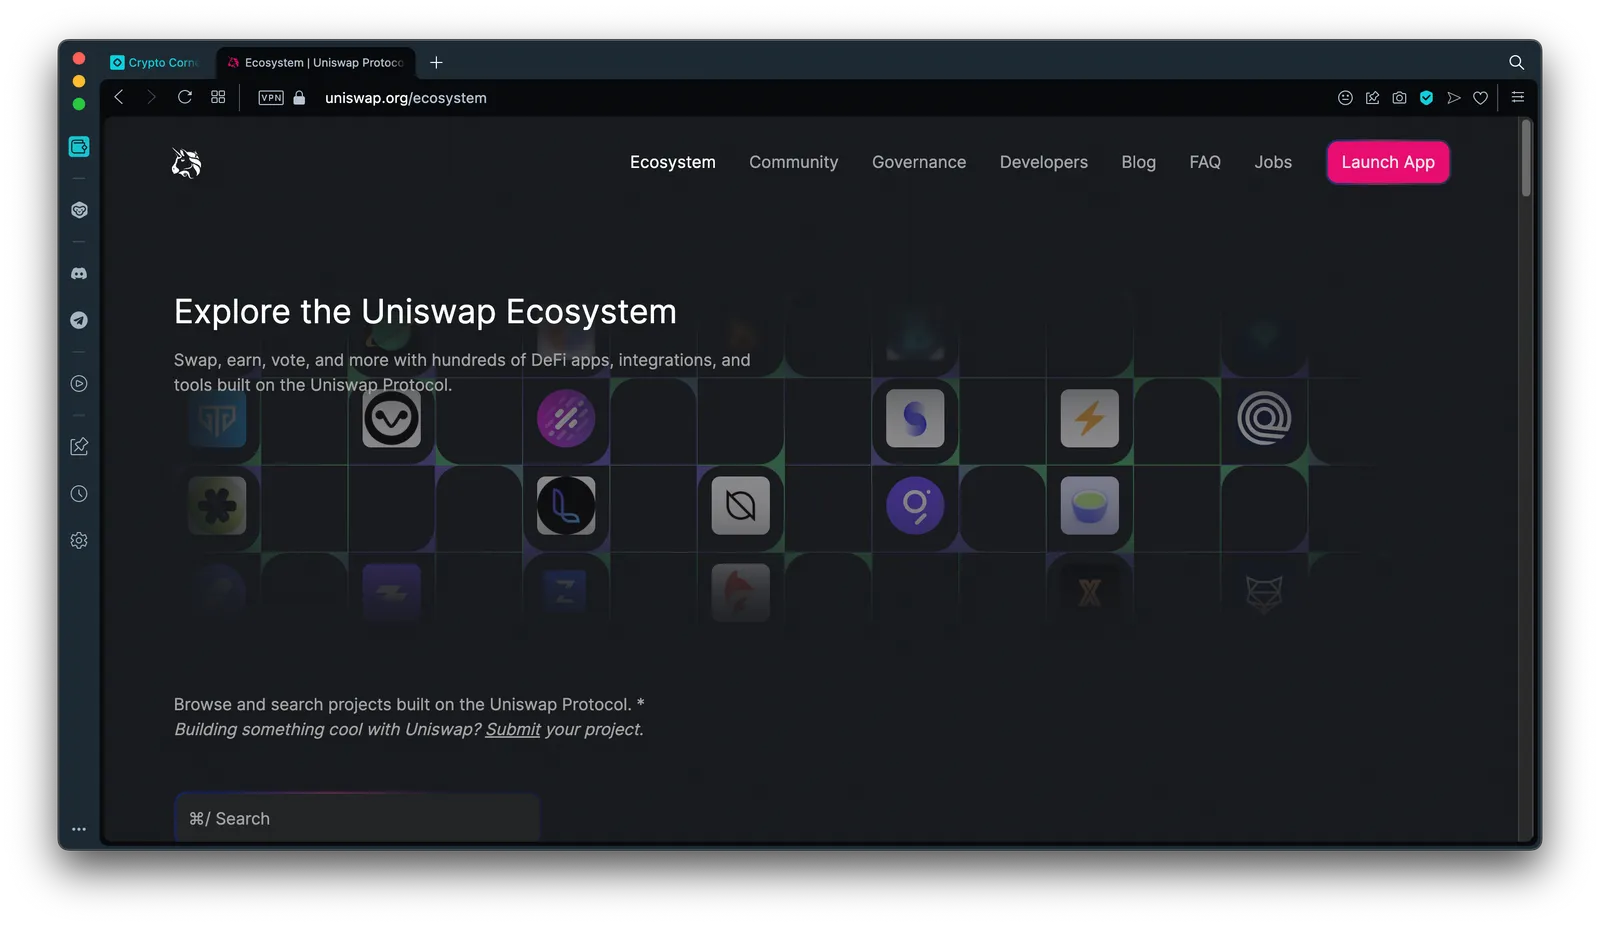Open Discord in the sidebar
Screen dimensions: 1600x927
coord(79,273)
